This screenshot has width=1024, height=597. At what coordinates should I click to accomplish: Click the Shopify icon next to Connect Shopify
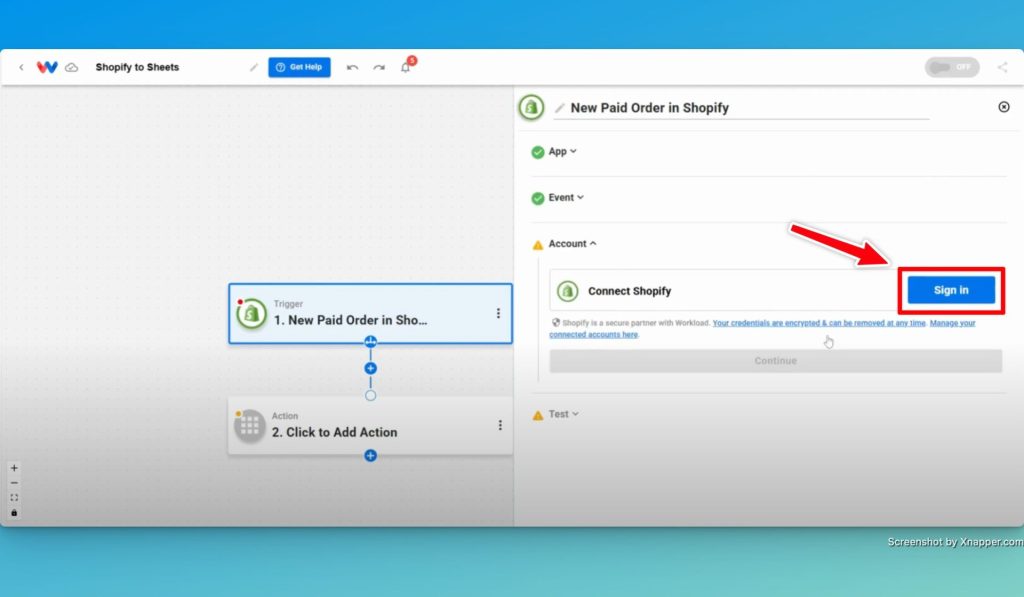click(x=568, y=291)
